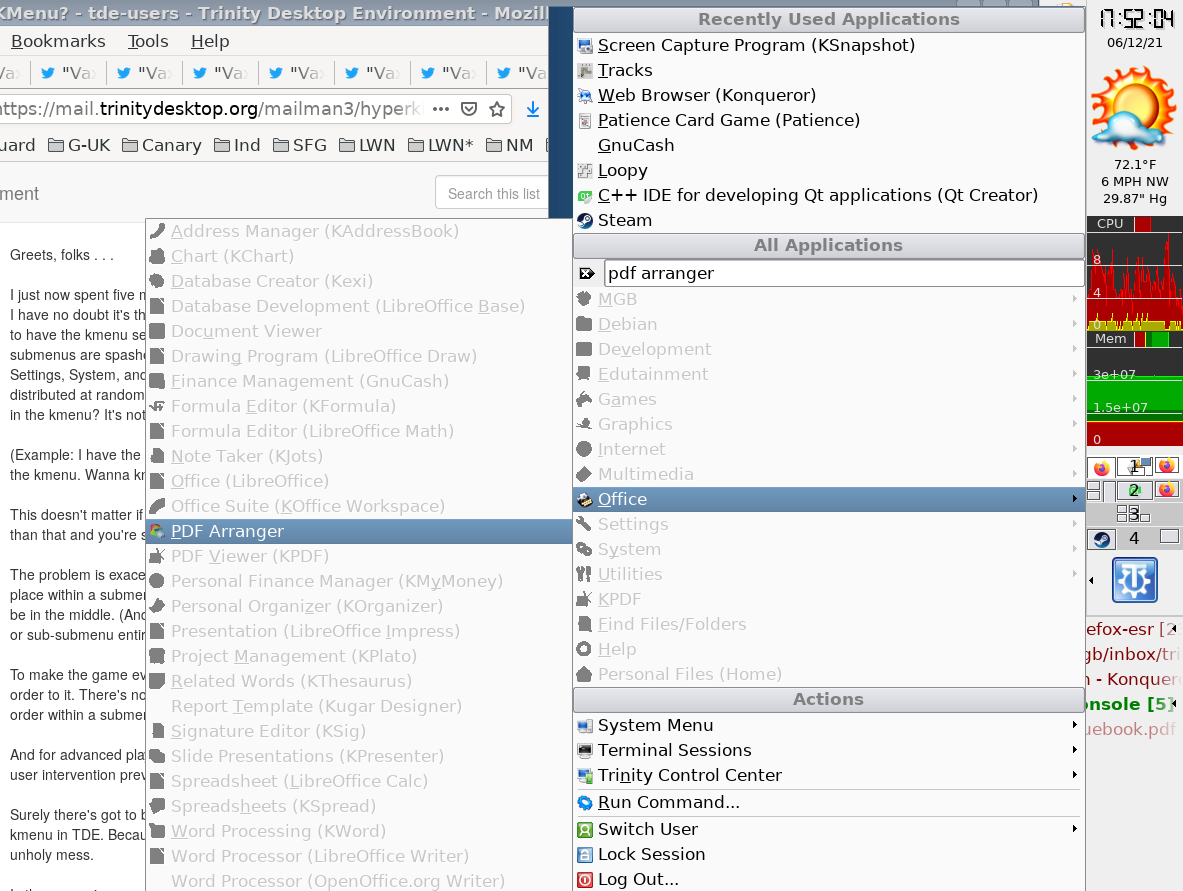
Task: Click the Search this list field
Action: point(494,194)
